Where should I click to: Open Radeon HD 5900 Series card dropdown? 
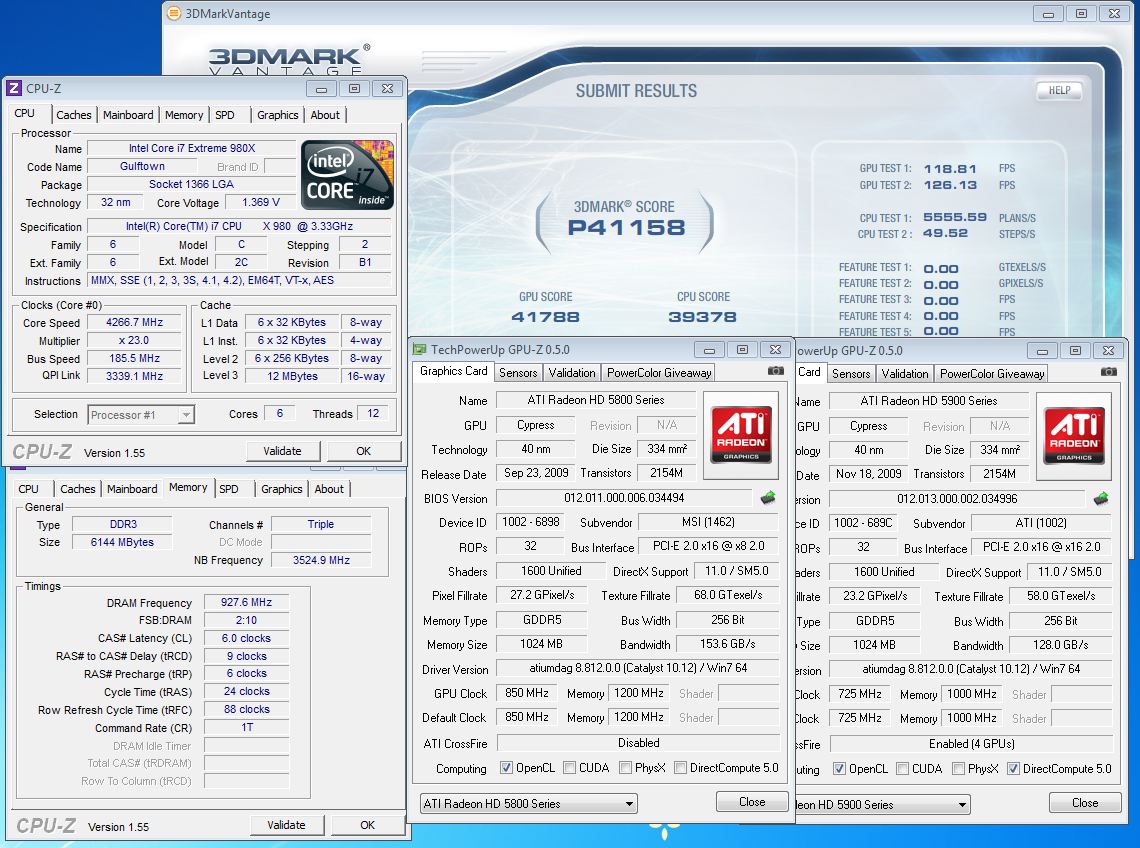click(883, 804)
